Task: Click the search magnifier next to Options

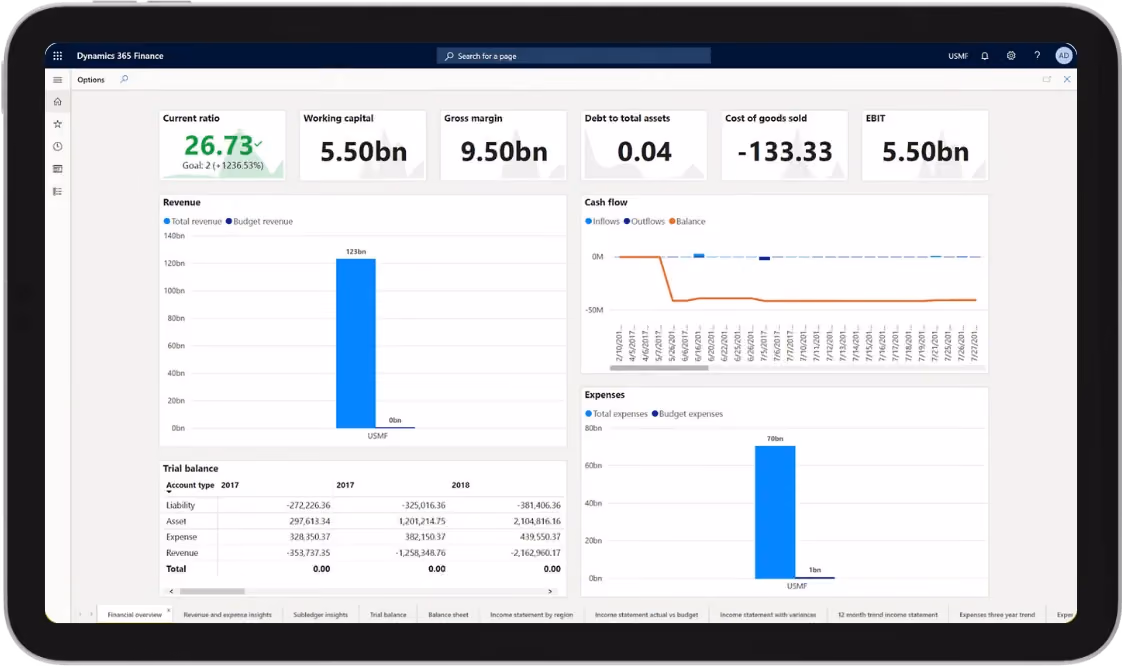Action: pos(124,79)
